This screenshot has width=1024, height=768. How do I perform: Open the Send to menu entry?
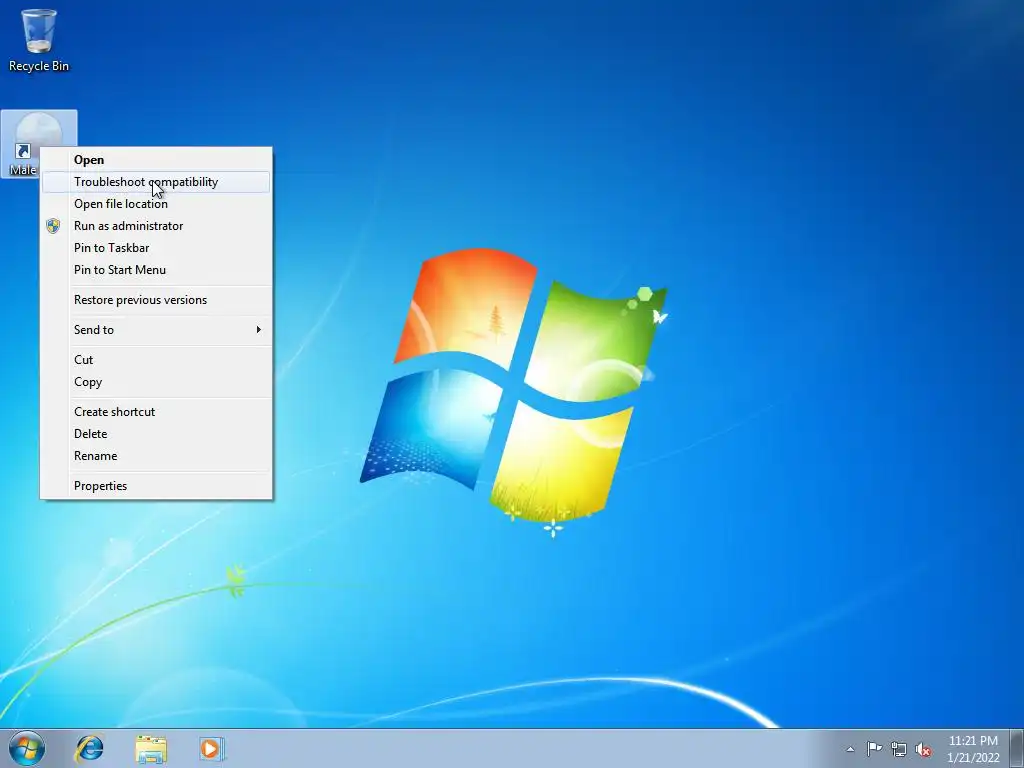point(155,330)
